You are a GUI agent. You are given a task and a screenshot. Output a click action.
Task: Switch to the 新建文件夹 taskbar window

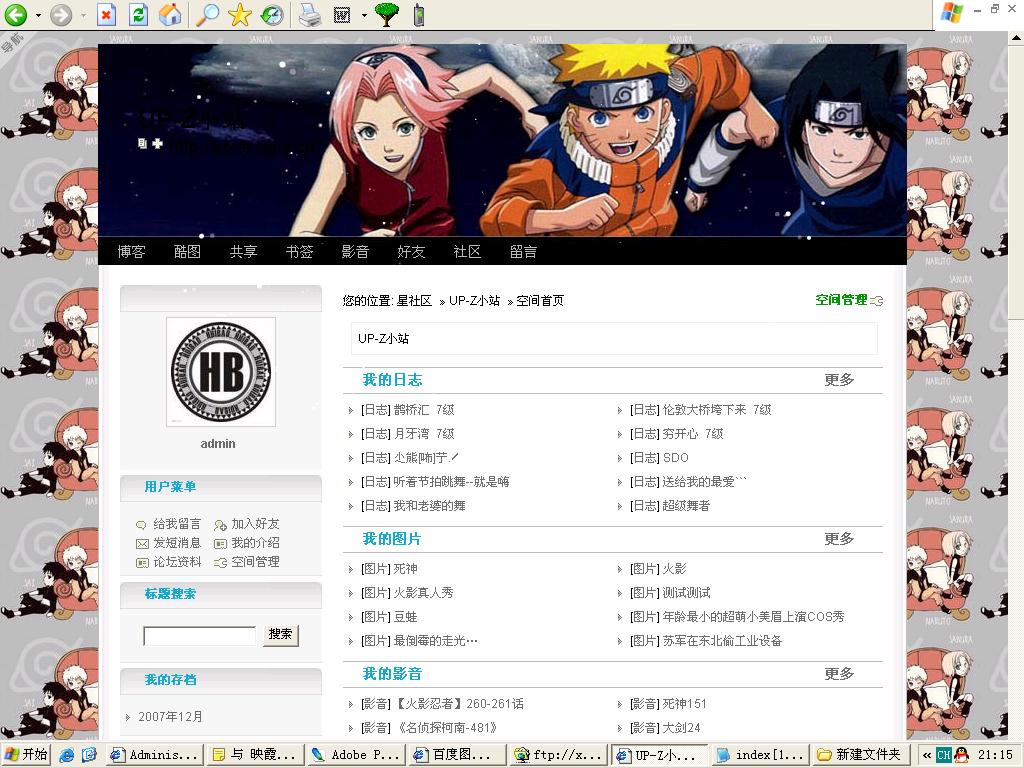[x=859, y=755]
